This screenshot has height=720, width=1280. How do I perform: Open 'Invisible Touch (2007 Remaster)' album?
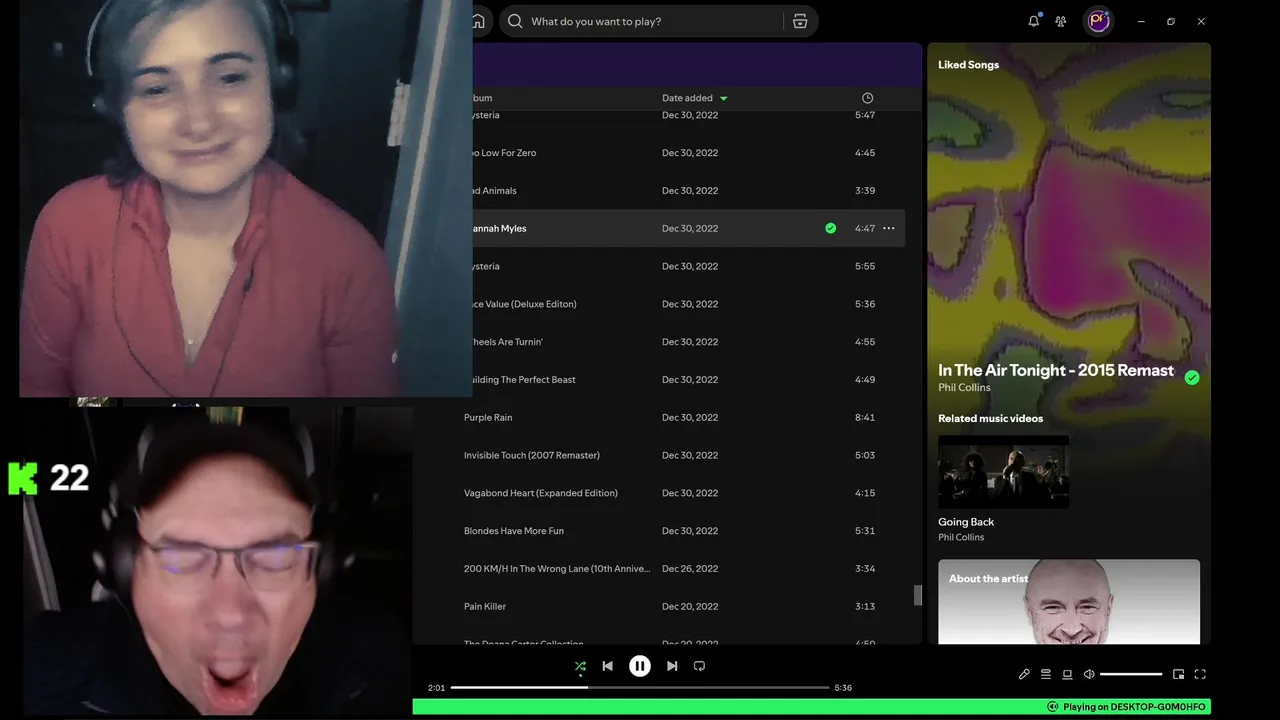pyautogui.click(x=532, y=455)
